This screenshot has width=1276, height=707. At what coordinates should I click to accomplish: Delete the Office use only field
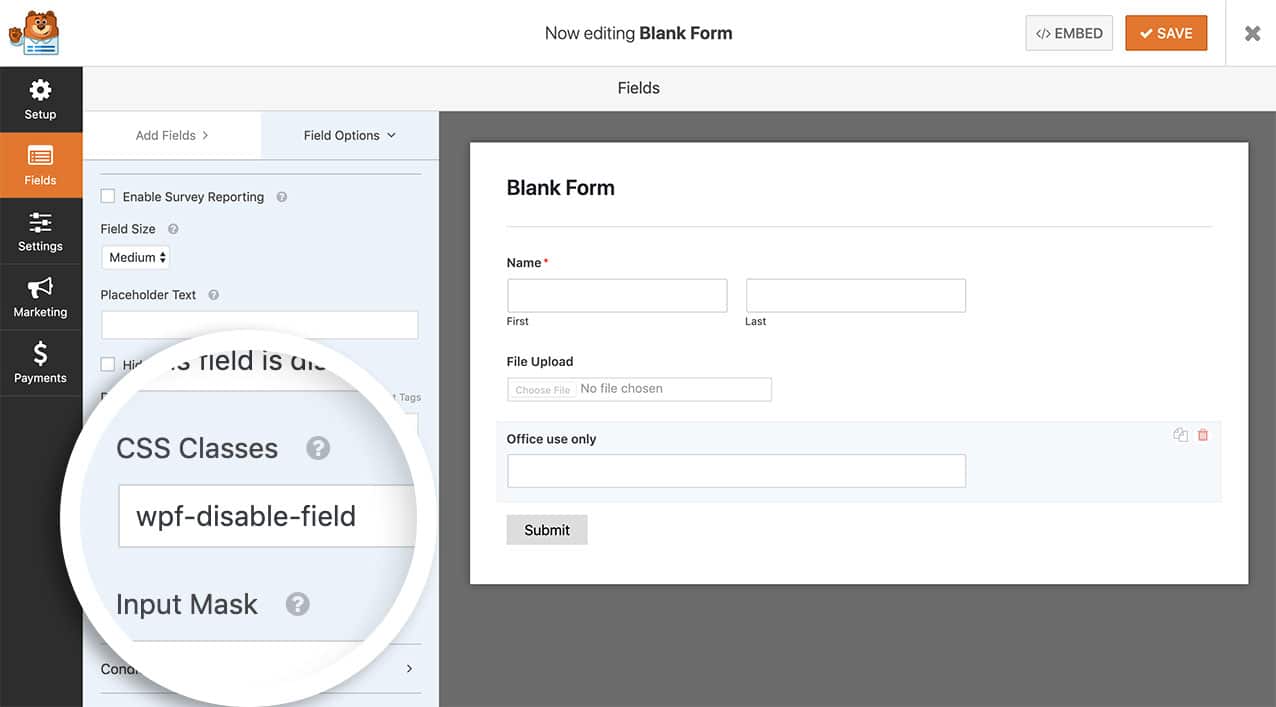point(1203,435)
